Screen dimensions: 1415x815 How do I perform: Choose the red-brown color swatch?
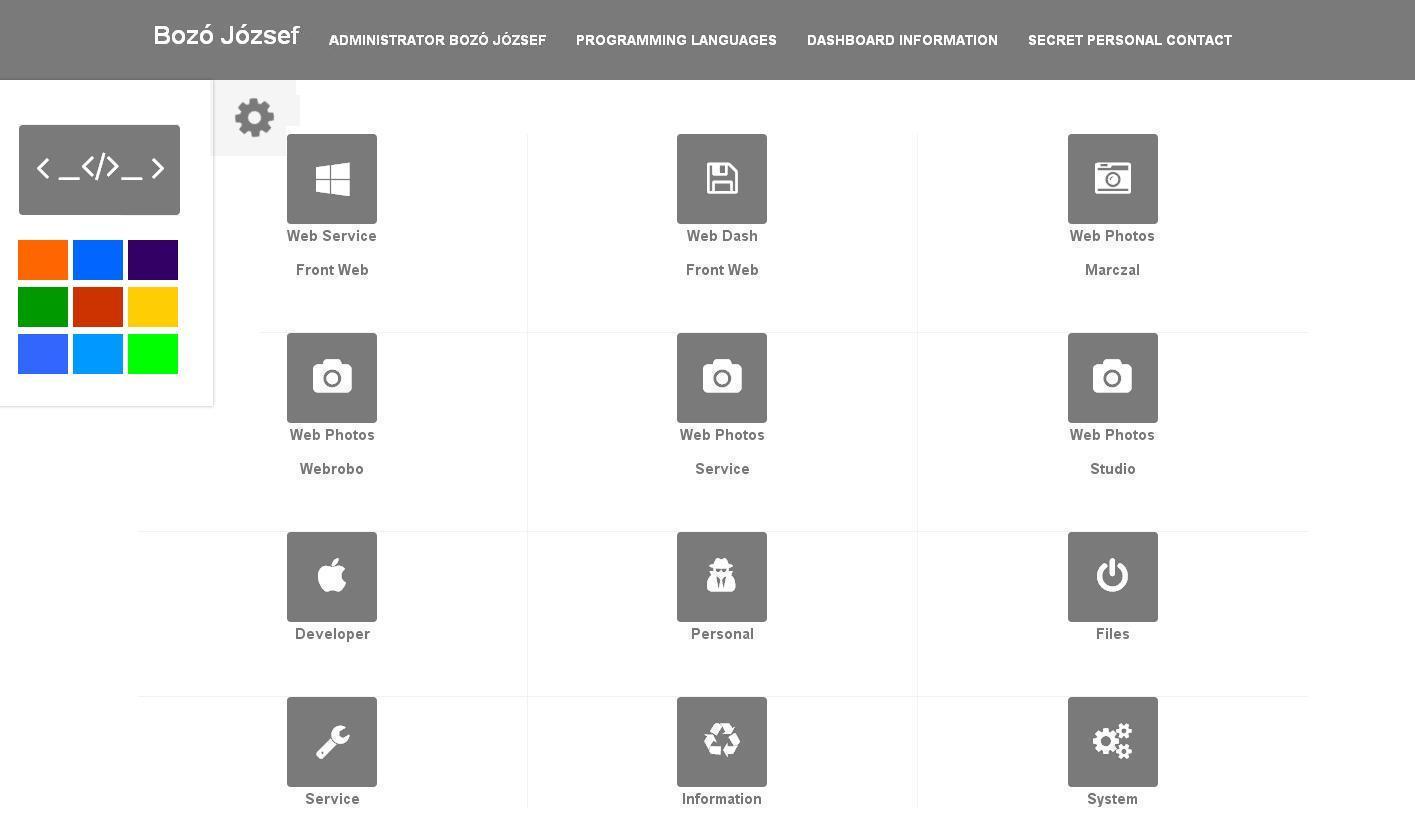[98, 307]
